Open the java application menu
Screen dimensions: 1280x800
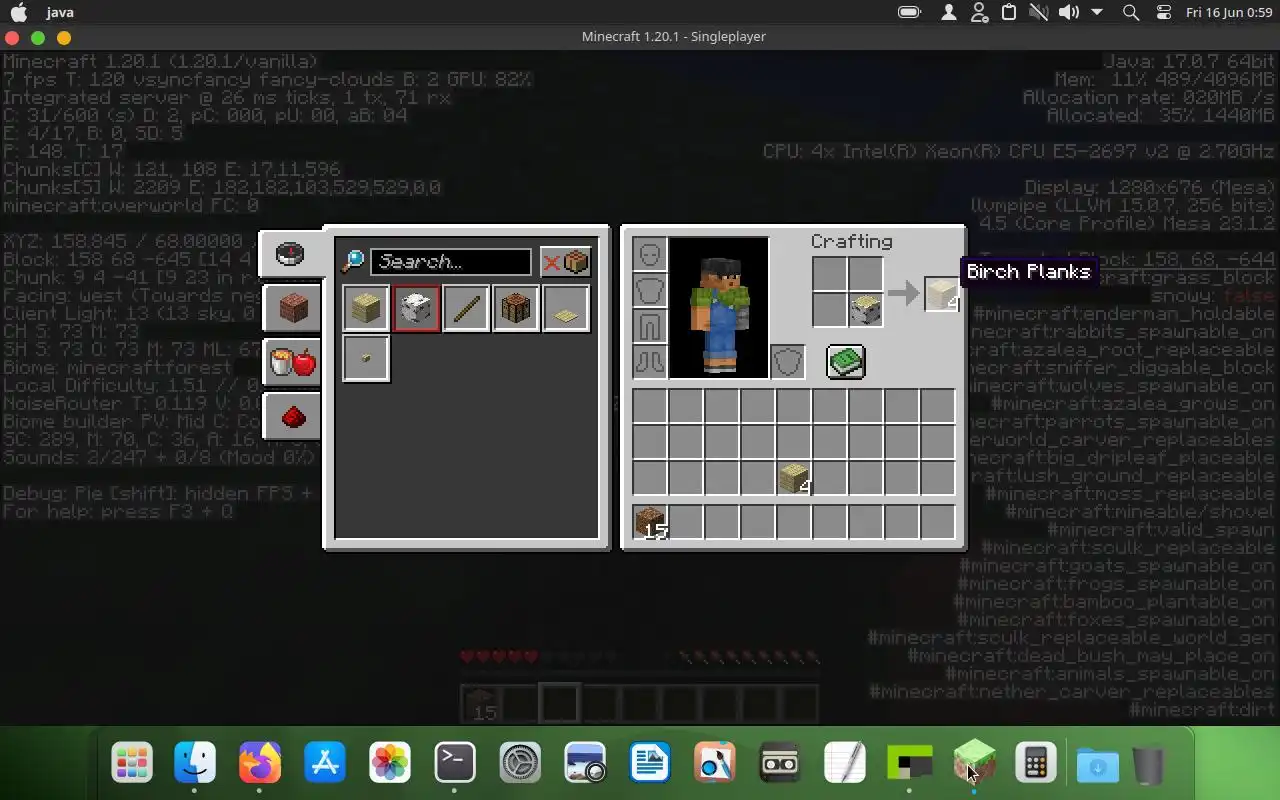[59, 12]
